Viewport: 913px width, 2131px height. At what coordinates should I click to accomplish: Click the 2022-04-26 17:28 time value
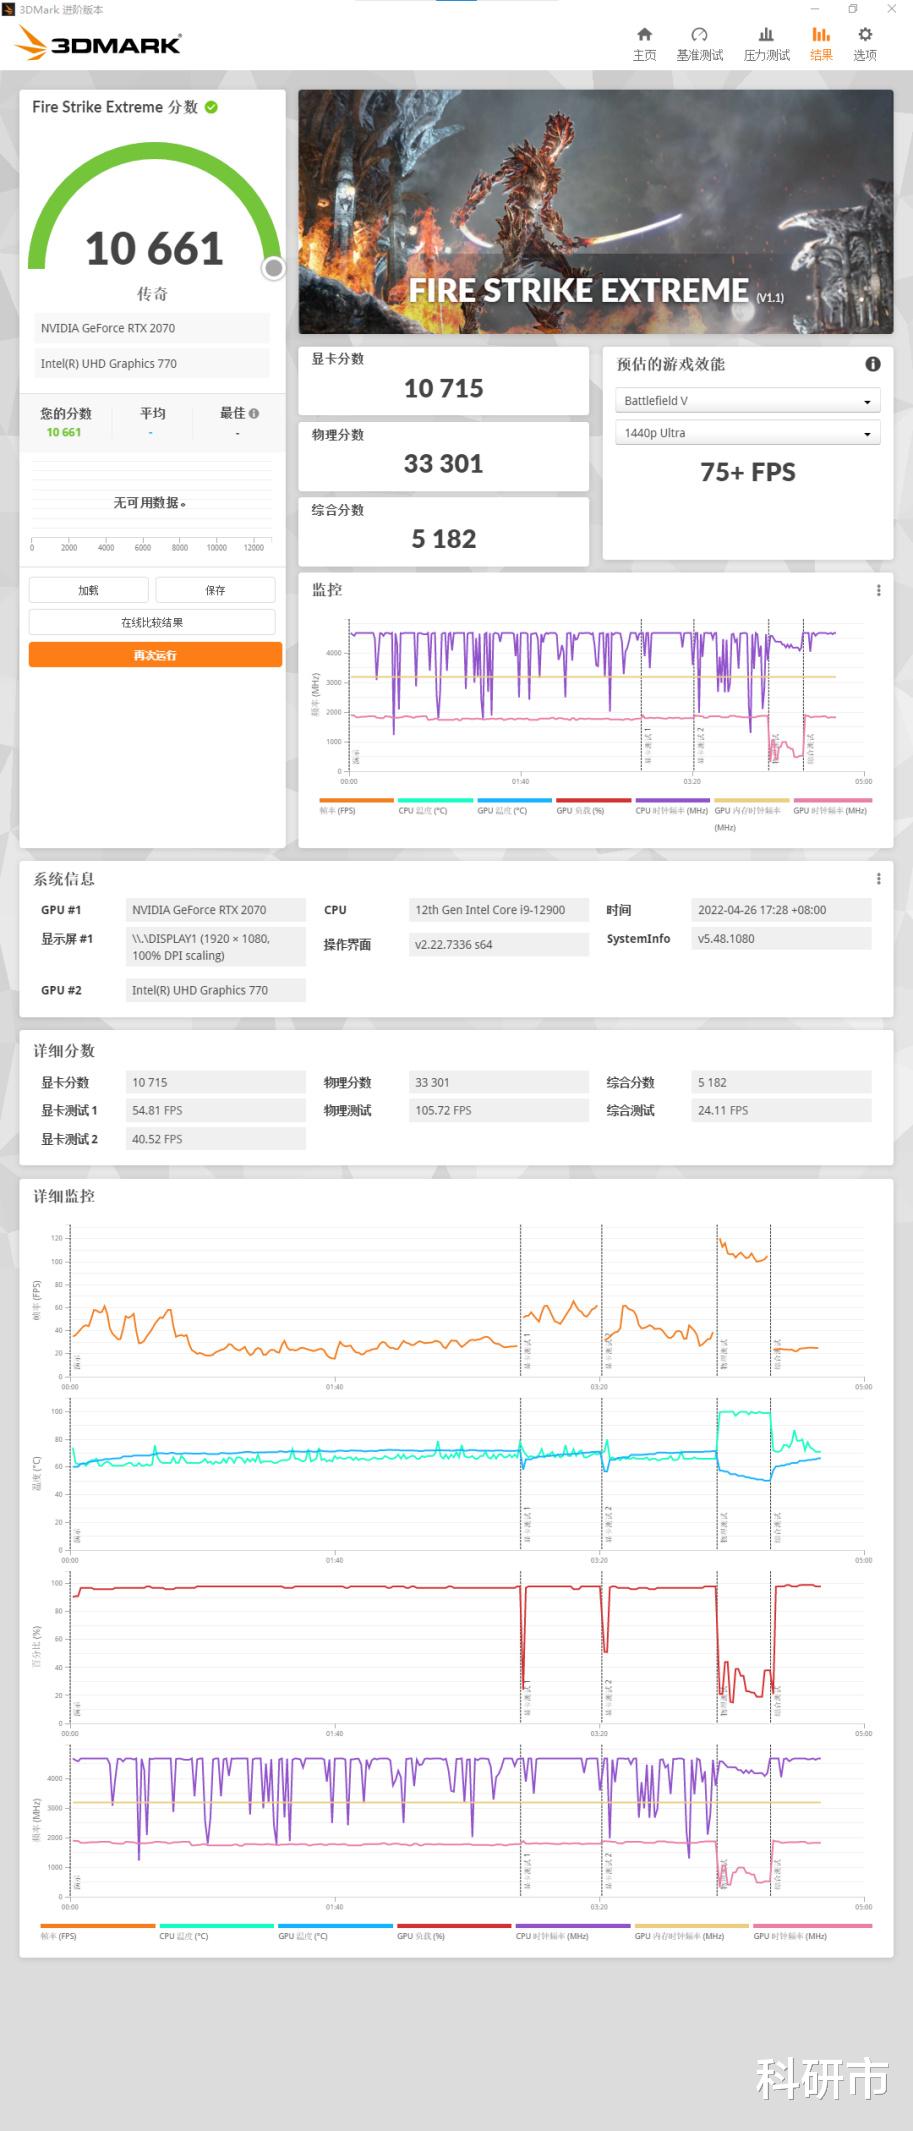pos(781,910)
